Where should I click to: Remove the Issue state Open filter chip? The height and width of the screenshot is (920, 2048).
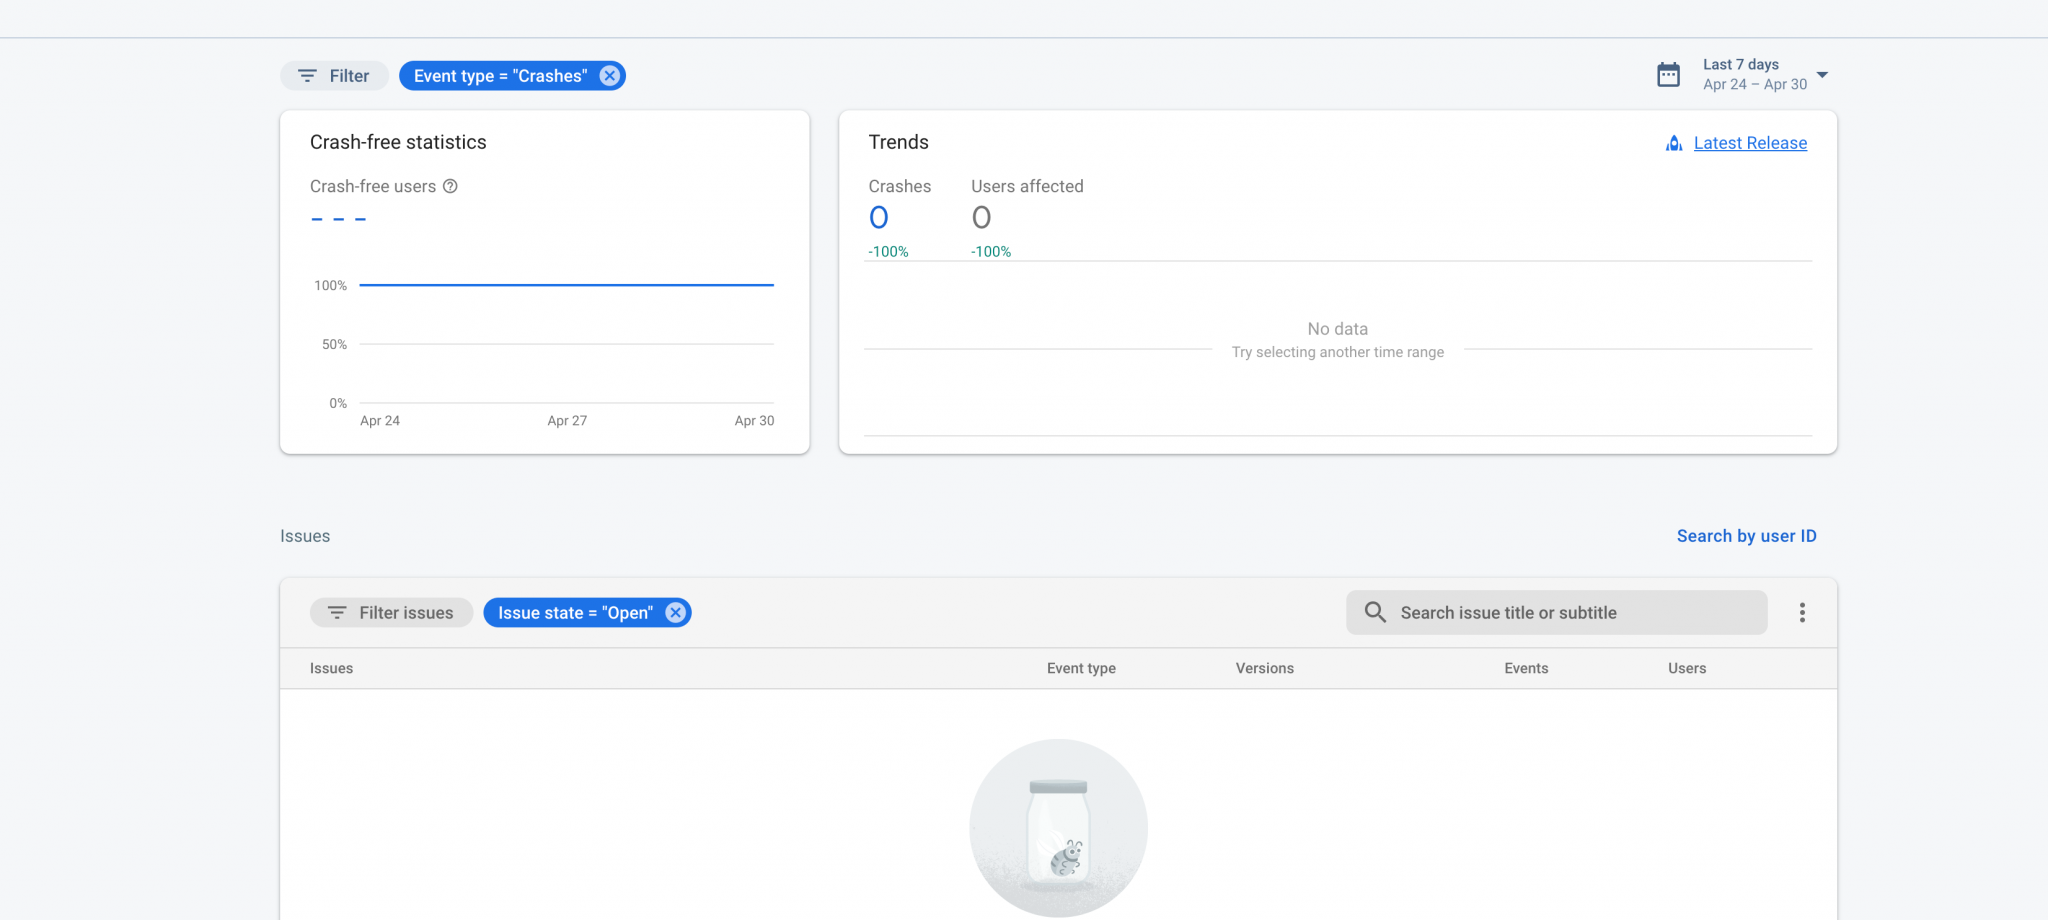675,612
